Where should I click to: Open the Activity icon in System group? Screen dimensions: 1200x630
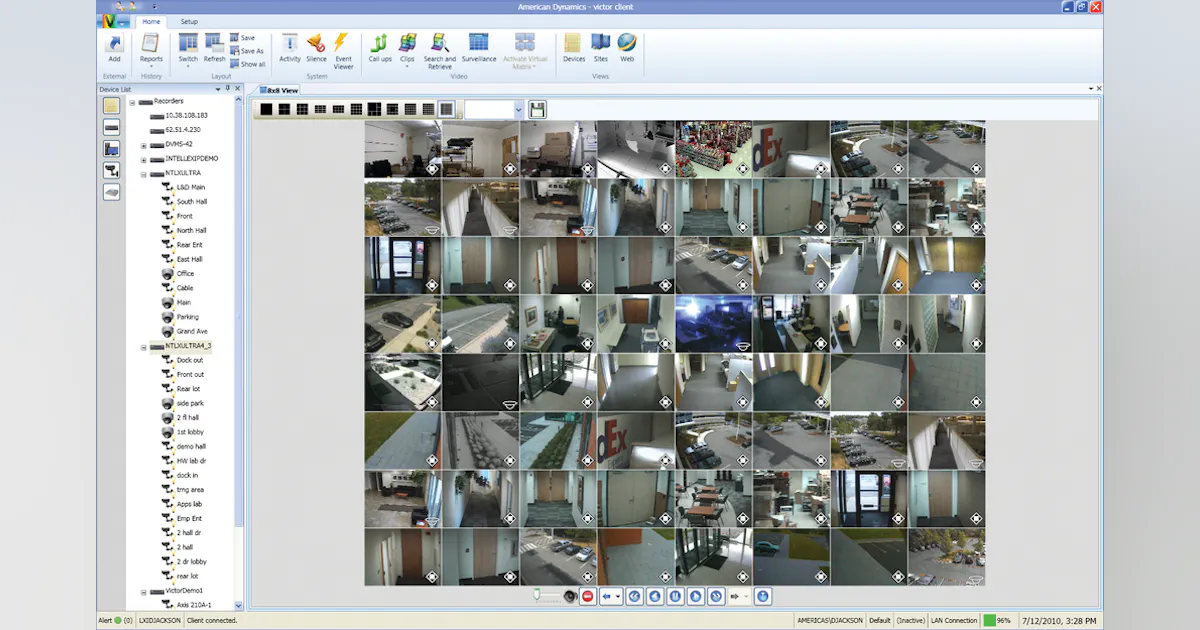[290, 43]
